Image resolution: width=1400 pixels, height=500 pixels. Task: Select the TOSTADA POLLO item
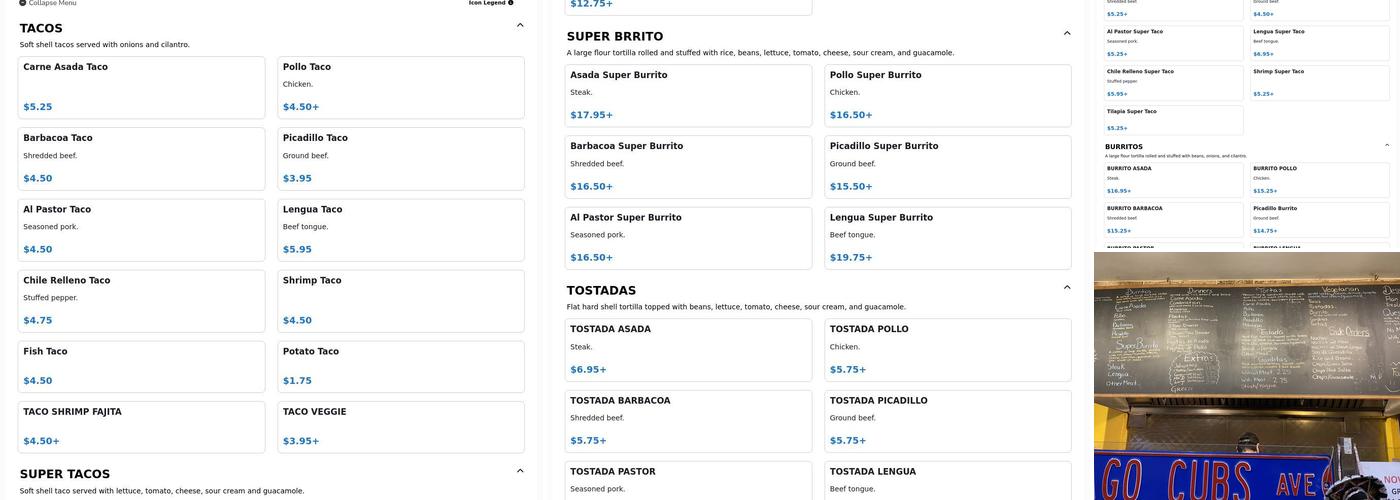tap(947, 349)
